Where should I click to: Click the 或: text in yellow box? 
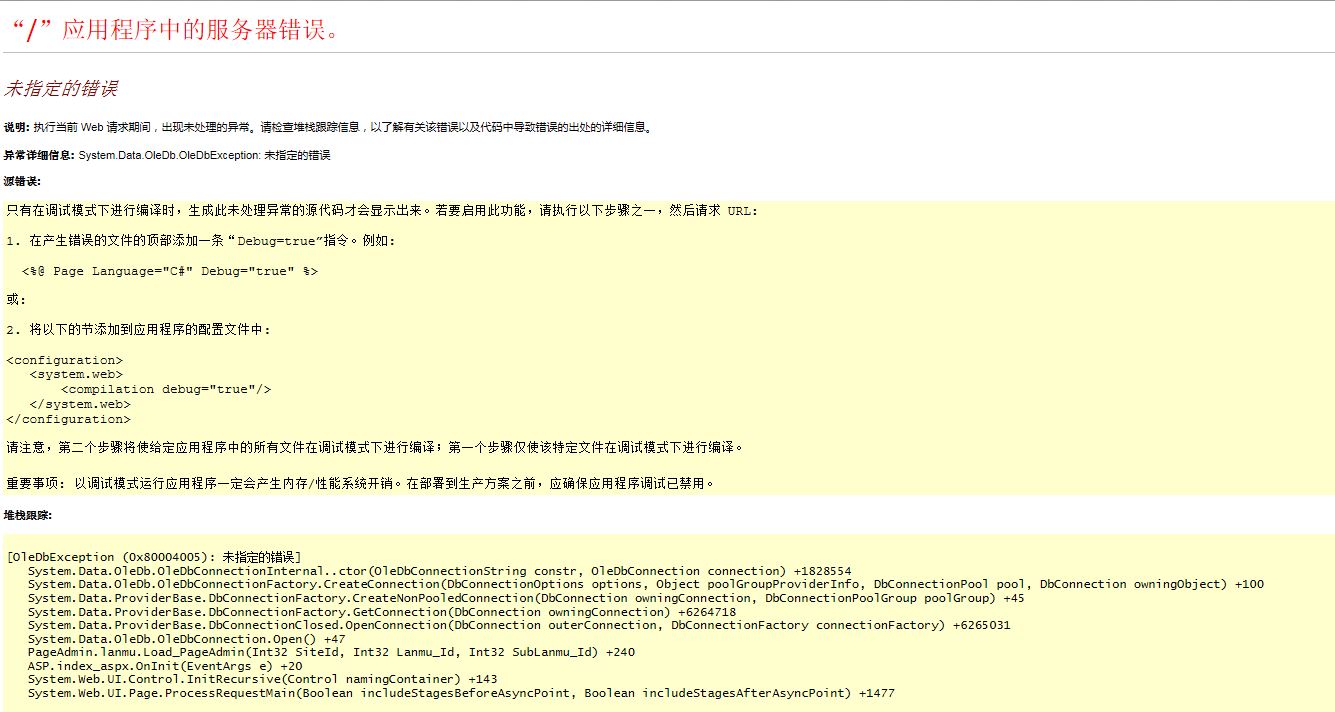click(x=16, y=300)
